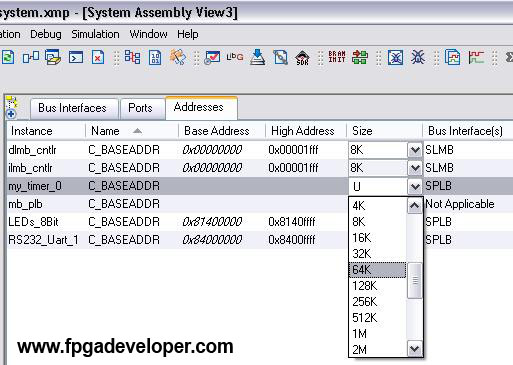Image resolution: width=513 pixels, height=365 pixels.
Task: Choose 2M from the size list
Action: click(x=378, y=350)
